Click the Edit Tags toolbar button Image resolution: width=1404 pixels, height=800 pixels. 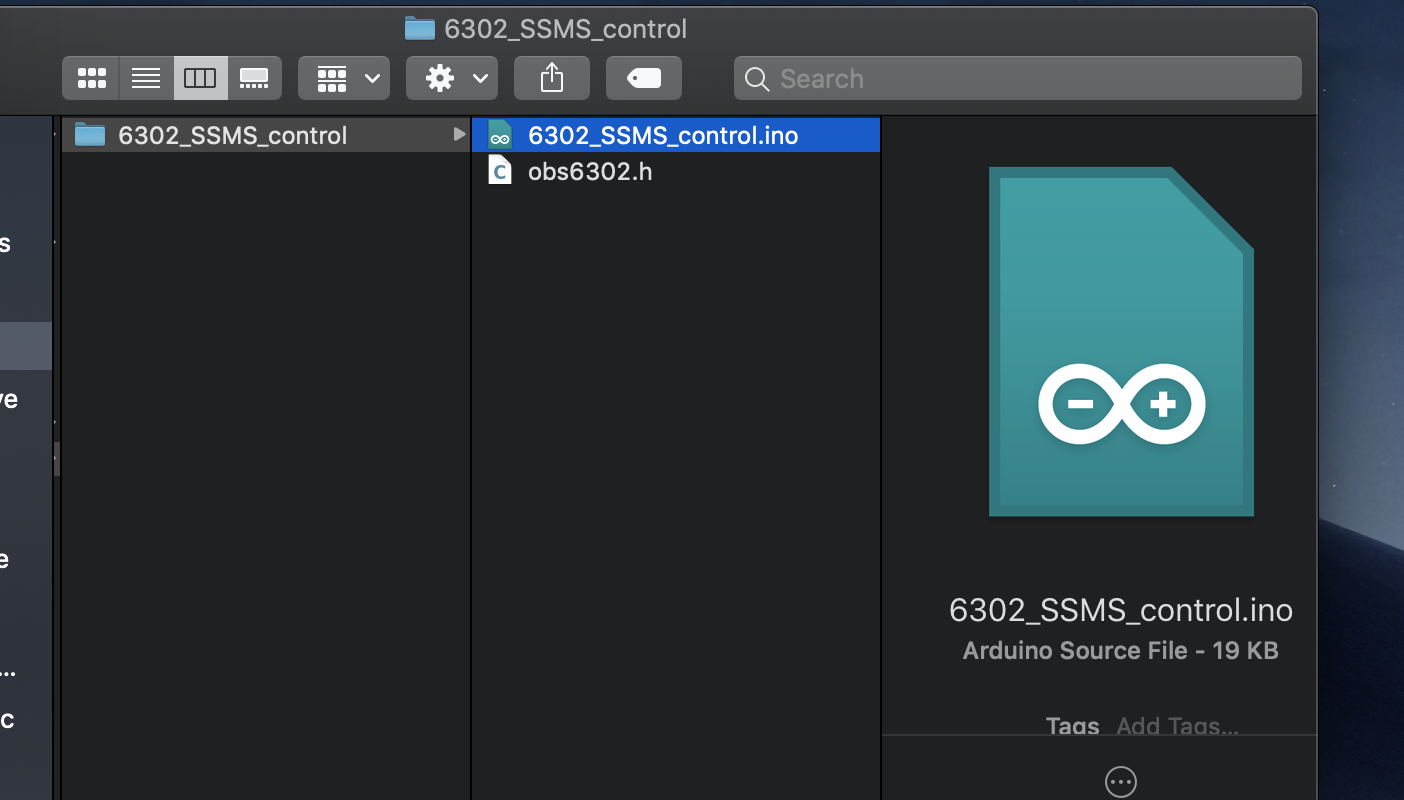click(x=644, y=78)
